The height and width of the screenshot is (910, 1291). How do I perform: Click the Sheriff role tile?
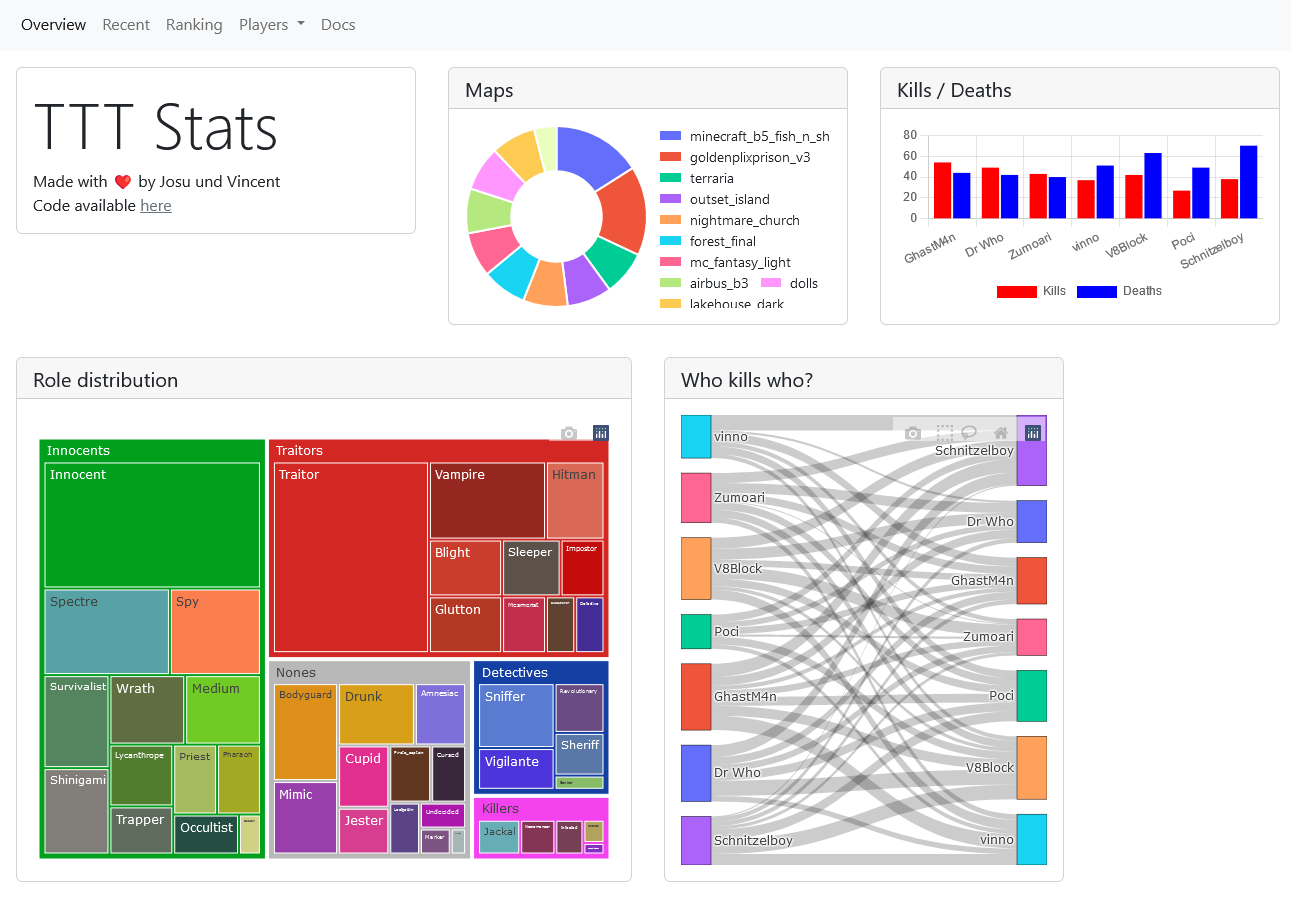click(580, 755)
